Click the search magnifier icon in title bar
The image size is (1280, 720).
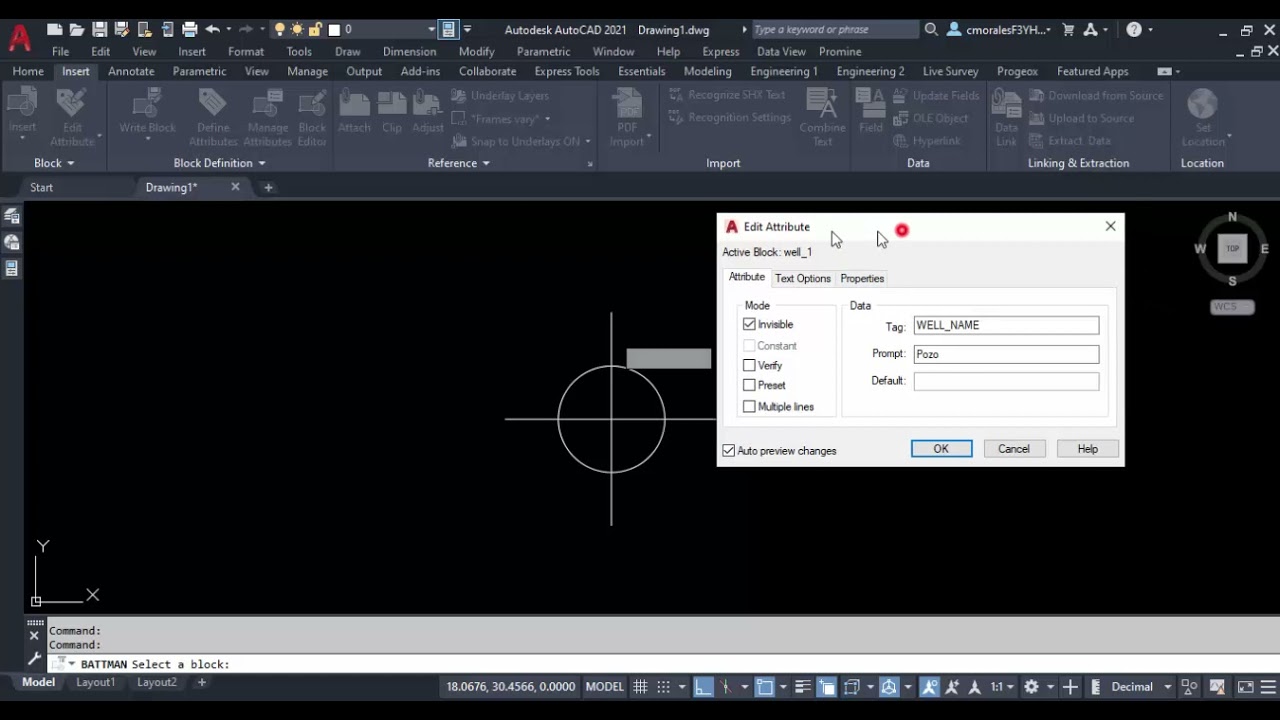pyautogui.click(x=931, y=30)
